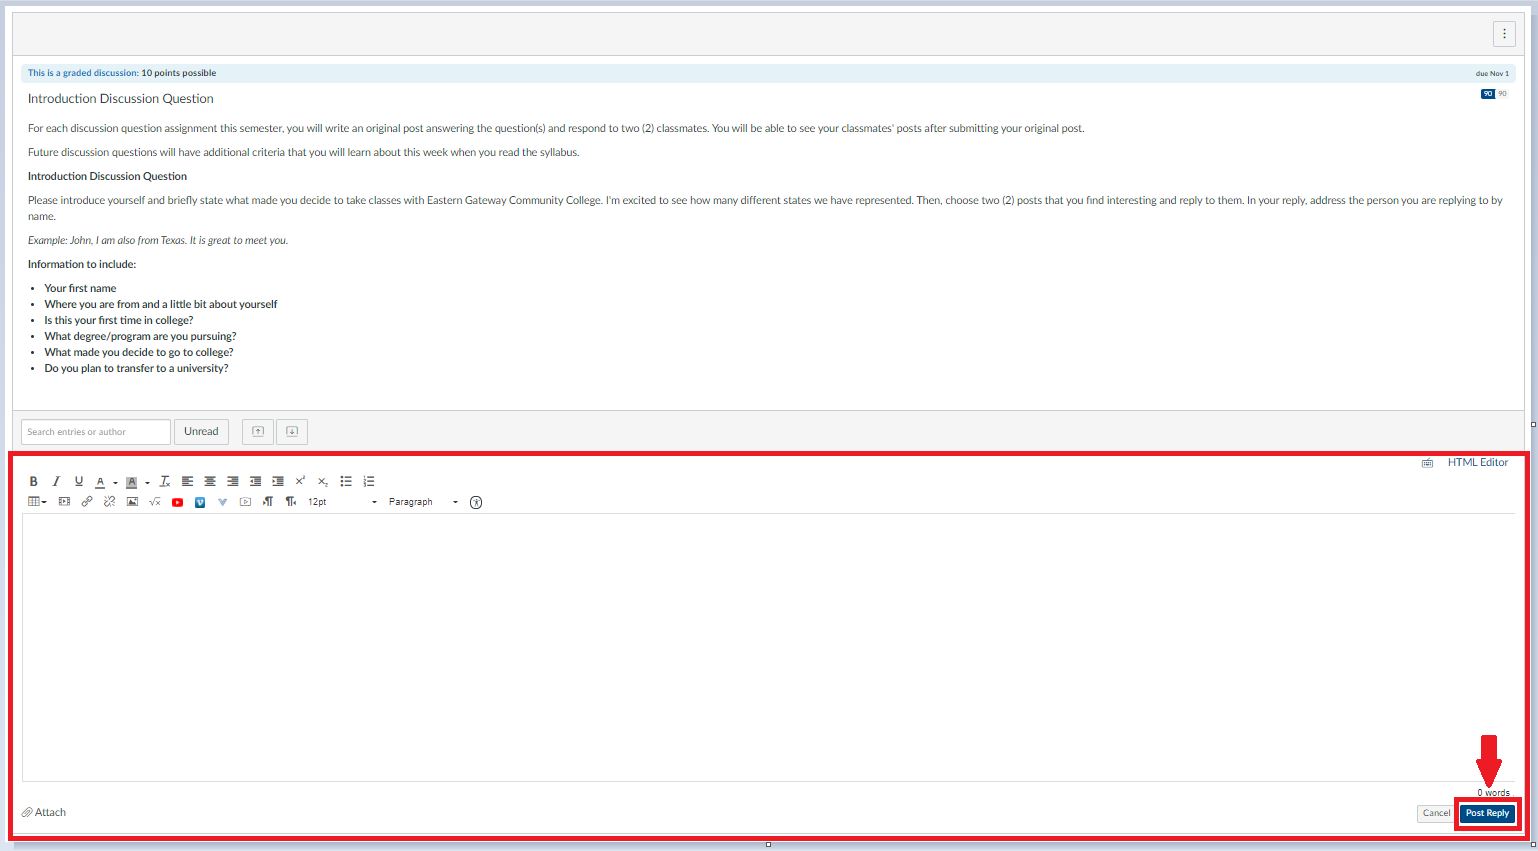Click the '10 points possible' text
Screen dimensions: 1538x851
178,73
